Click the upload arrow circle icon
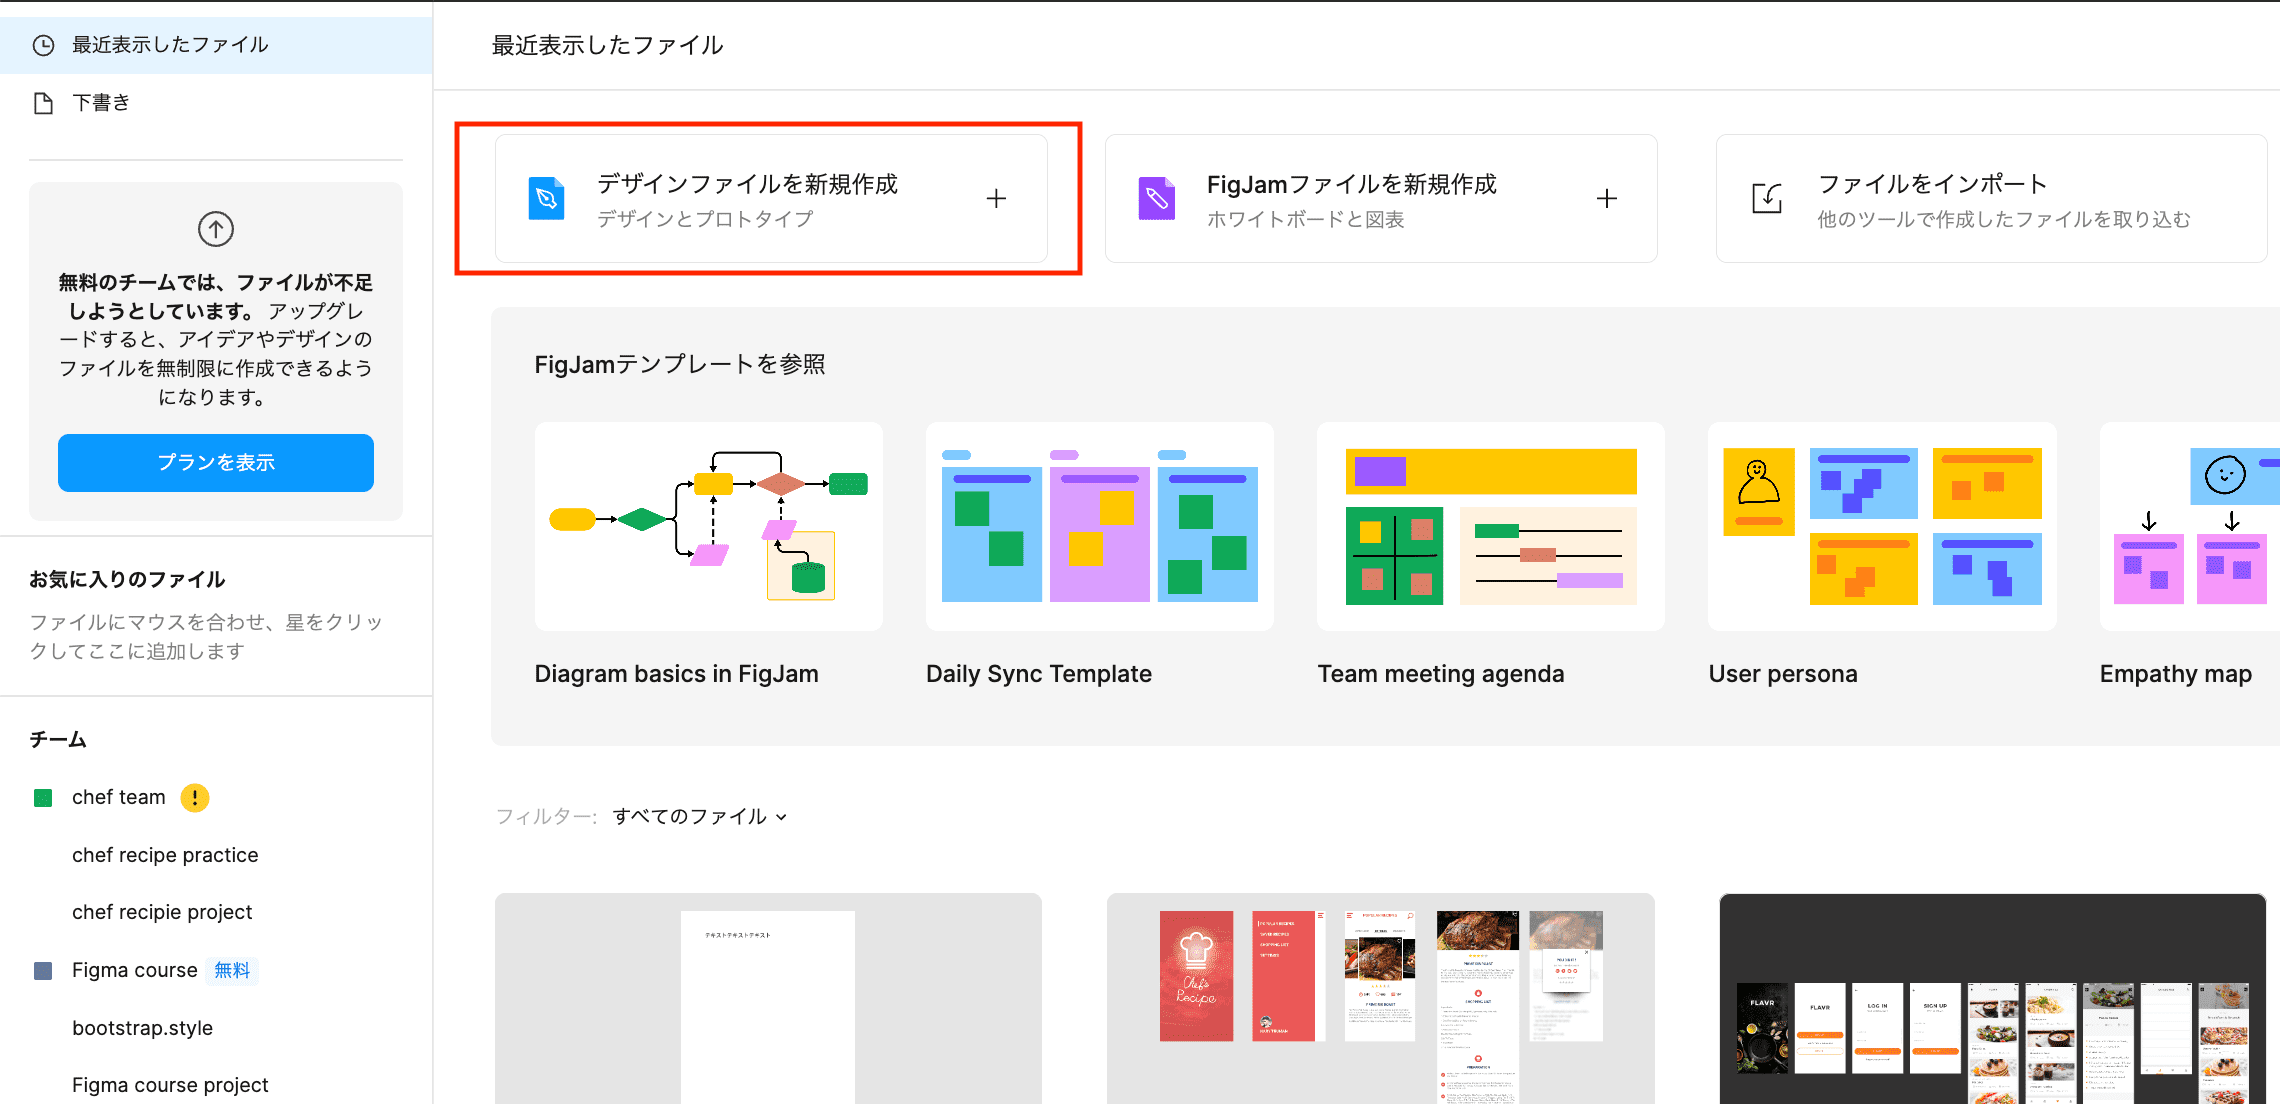 [x=216, y=229]
